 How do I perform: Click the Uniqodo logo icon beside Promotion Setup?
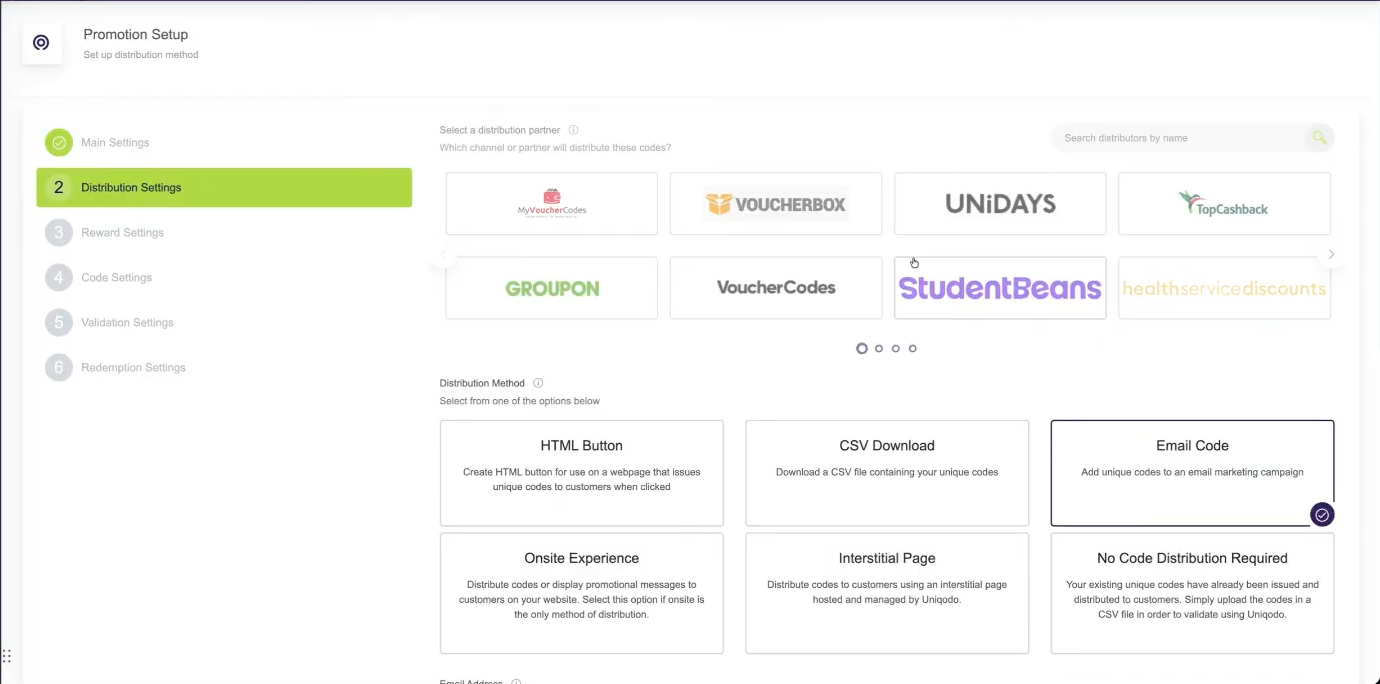(x=41, y=43)
